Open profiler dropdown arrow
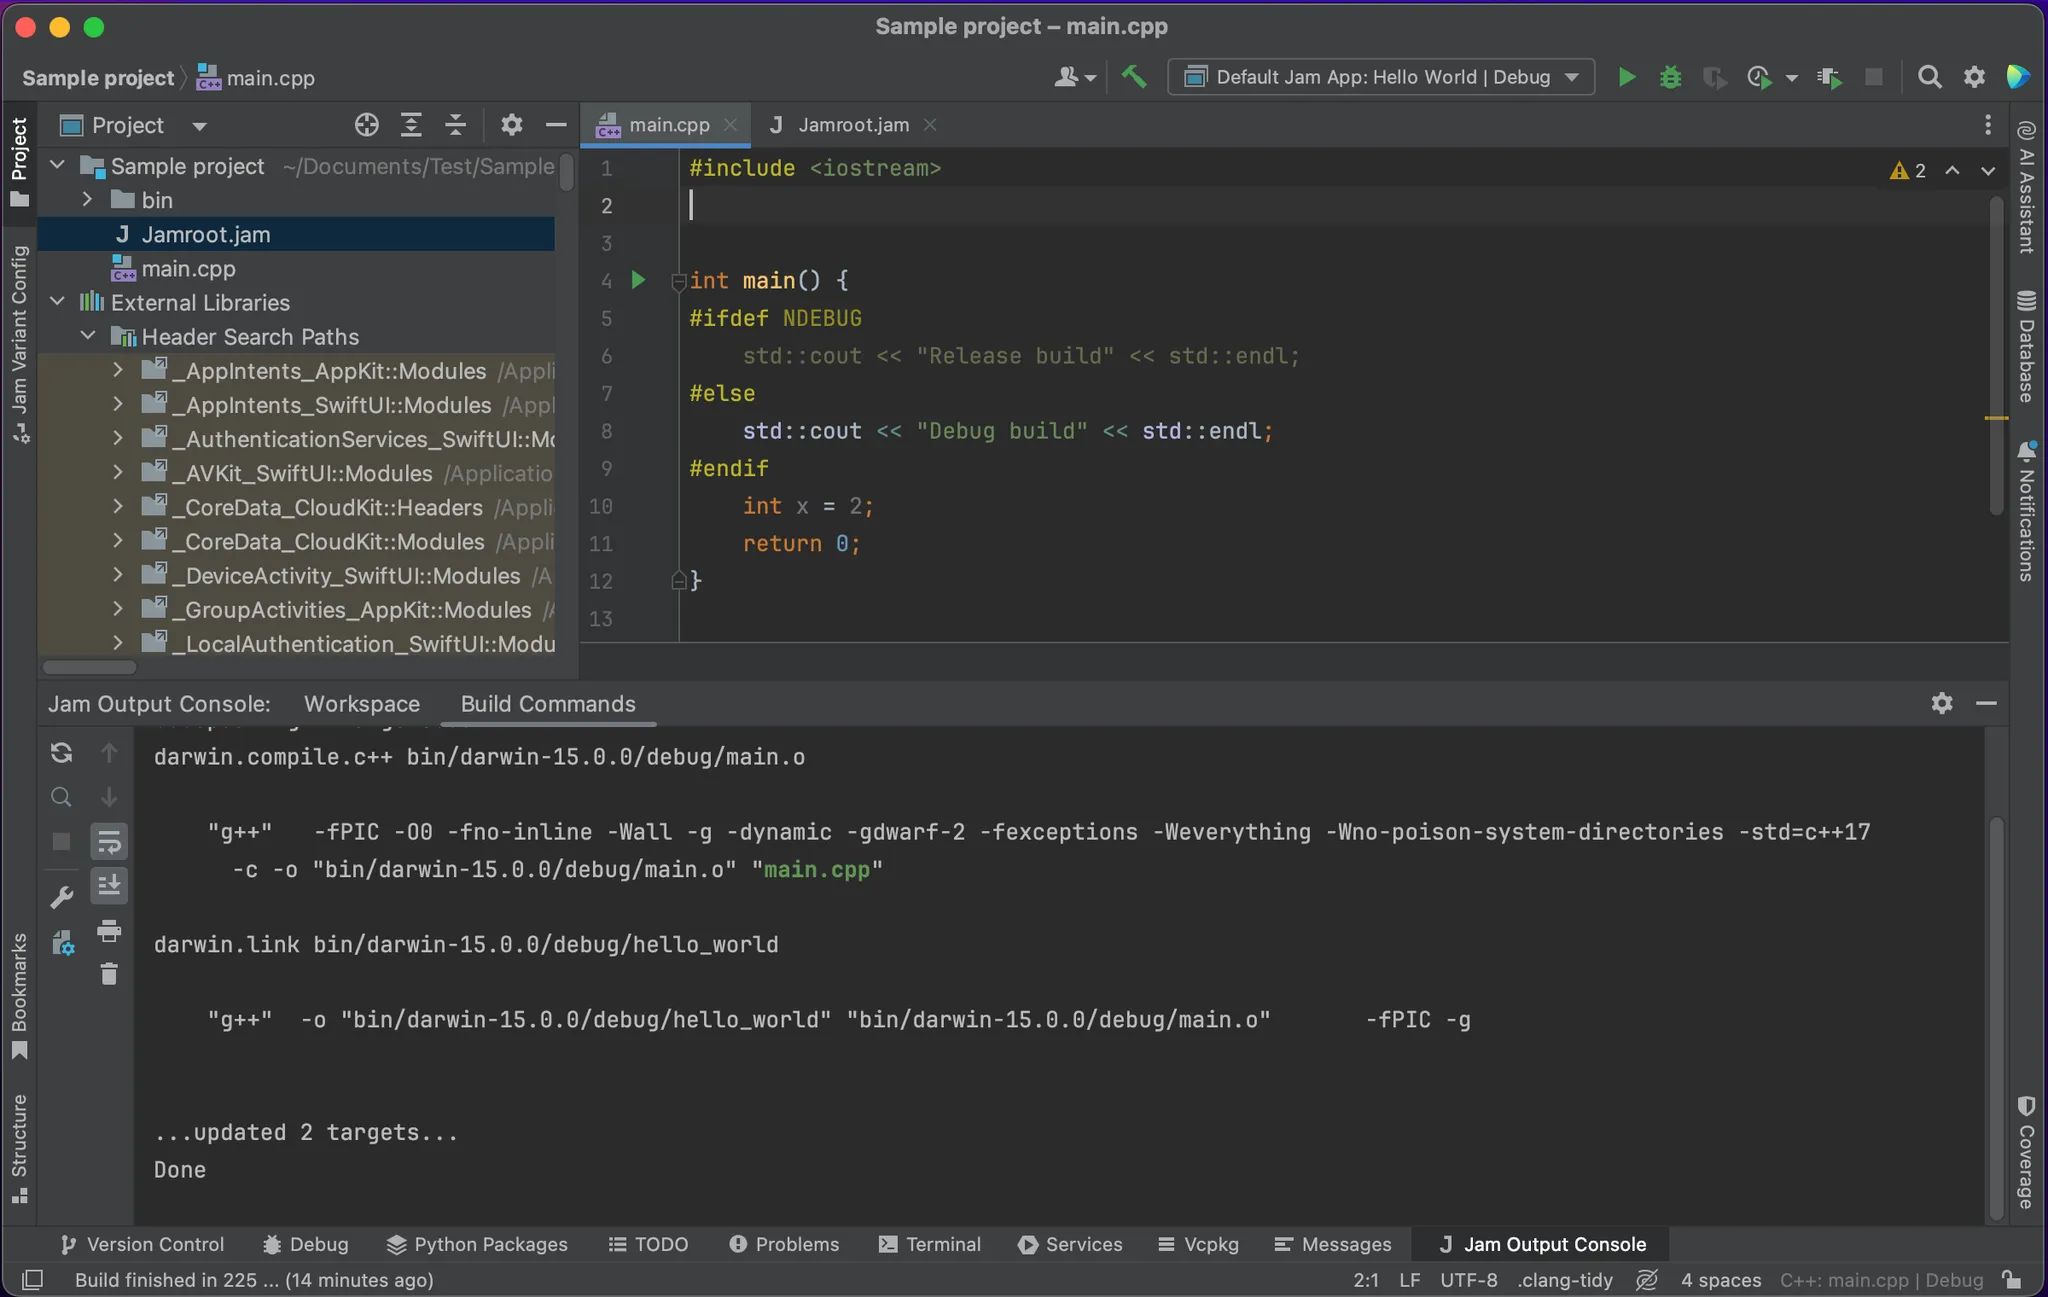The image size is (2048, 1297). 1791,78
